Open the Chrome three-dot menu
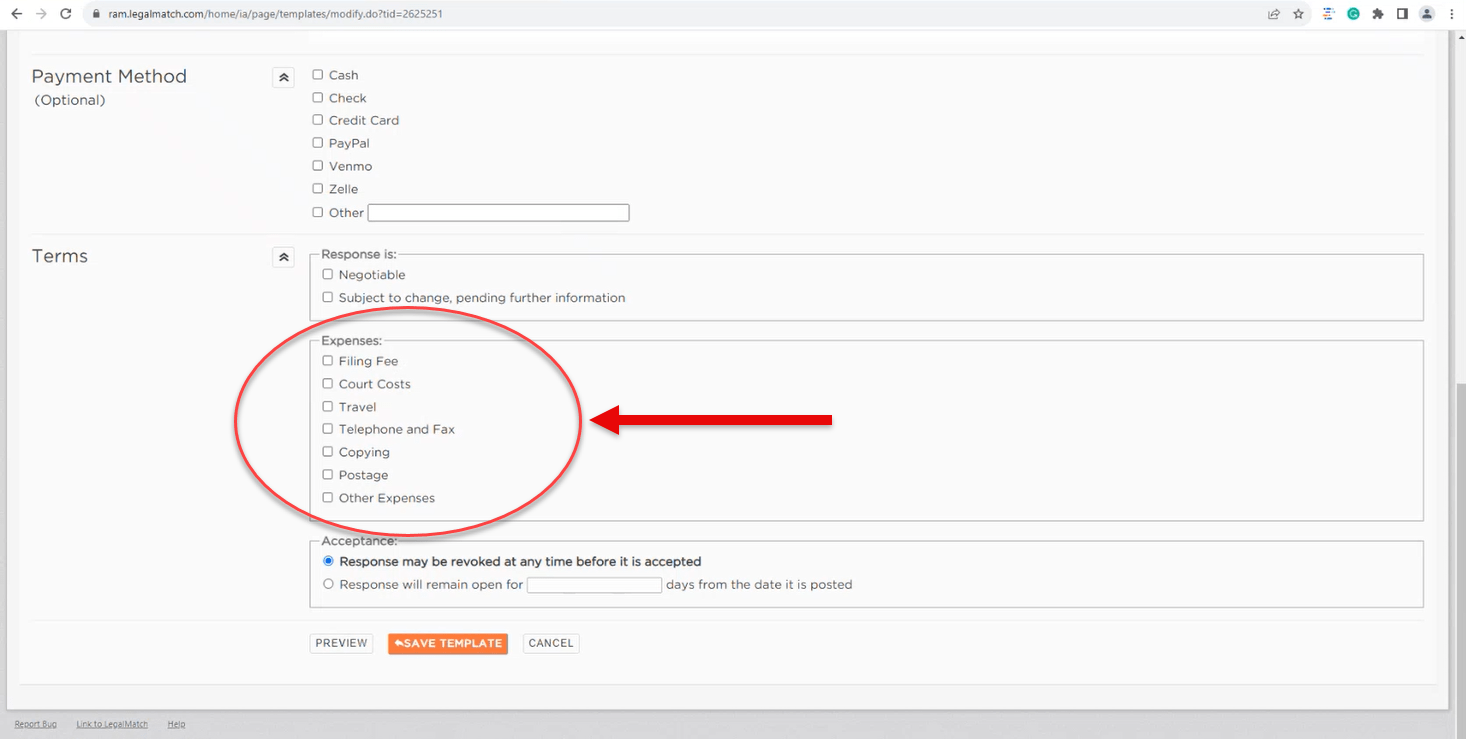Image resolution: width=1466 pixels, height=739 pixels. tap(1451, 14)
